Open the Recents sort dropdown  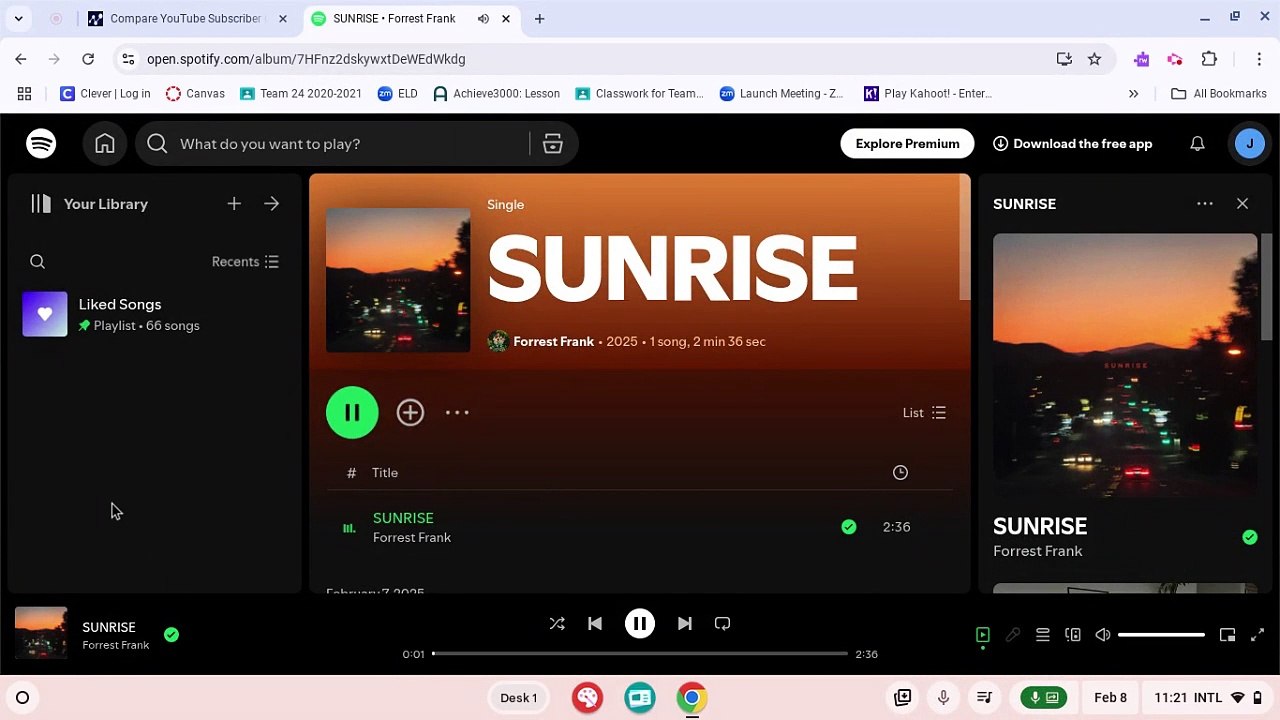click(x=246, y=262)
